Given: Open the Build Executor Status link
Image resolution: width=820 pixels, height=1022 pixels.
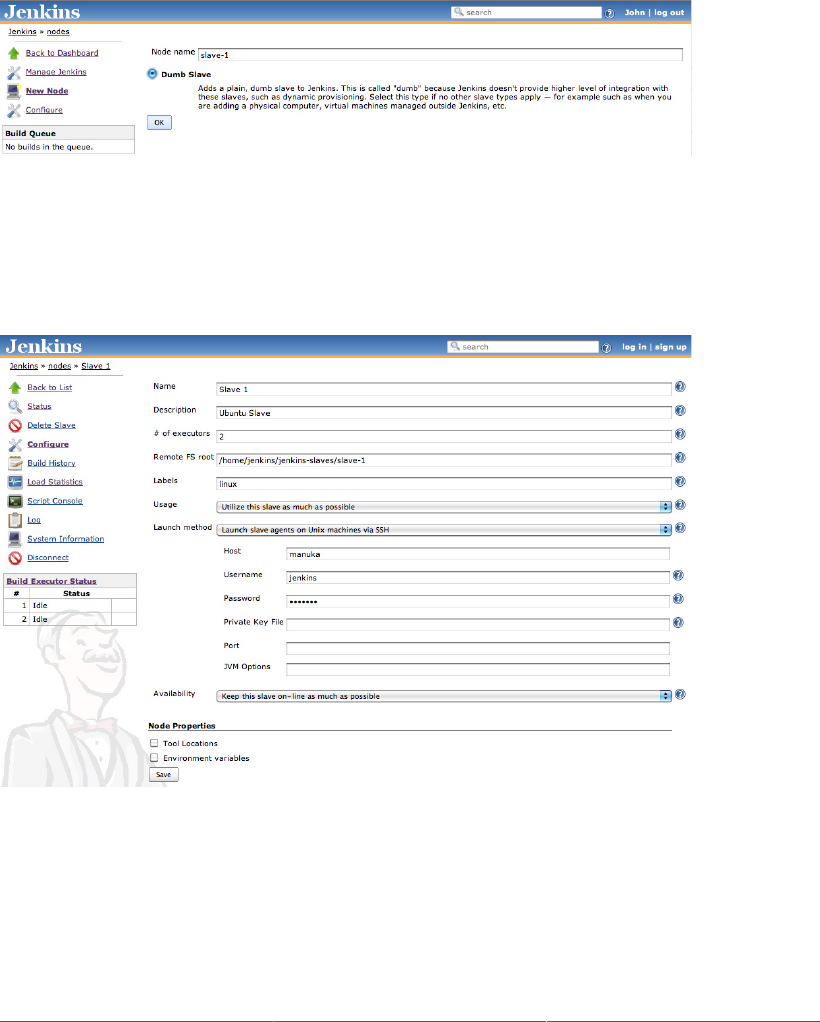Looking at the screenshot, I should pos(51,581).
